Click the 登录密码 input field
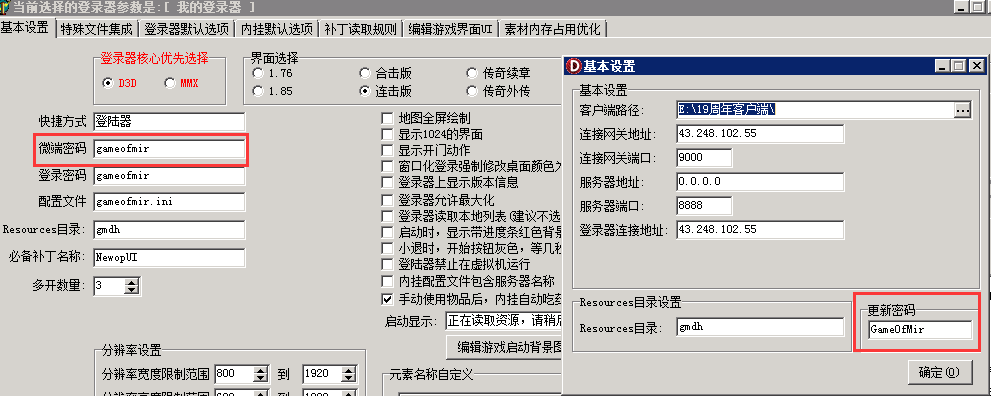This screenshot has width=991, height=396. 169,176
